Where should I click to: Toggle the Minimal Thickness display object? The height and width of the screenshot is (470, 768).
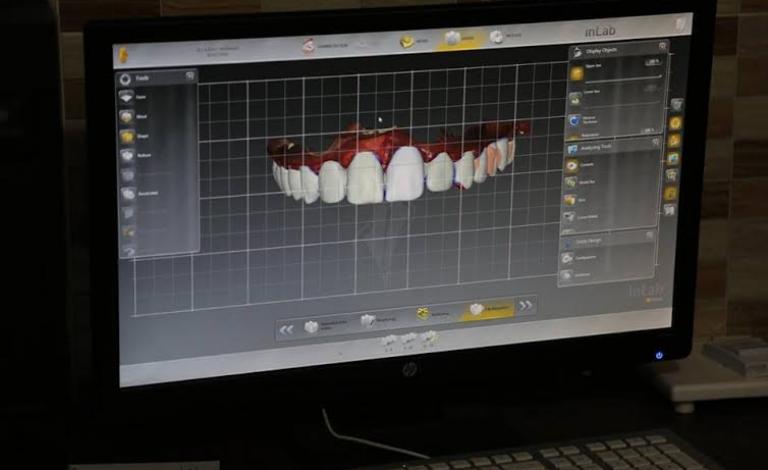pos(575,120)
